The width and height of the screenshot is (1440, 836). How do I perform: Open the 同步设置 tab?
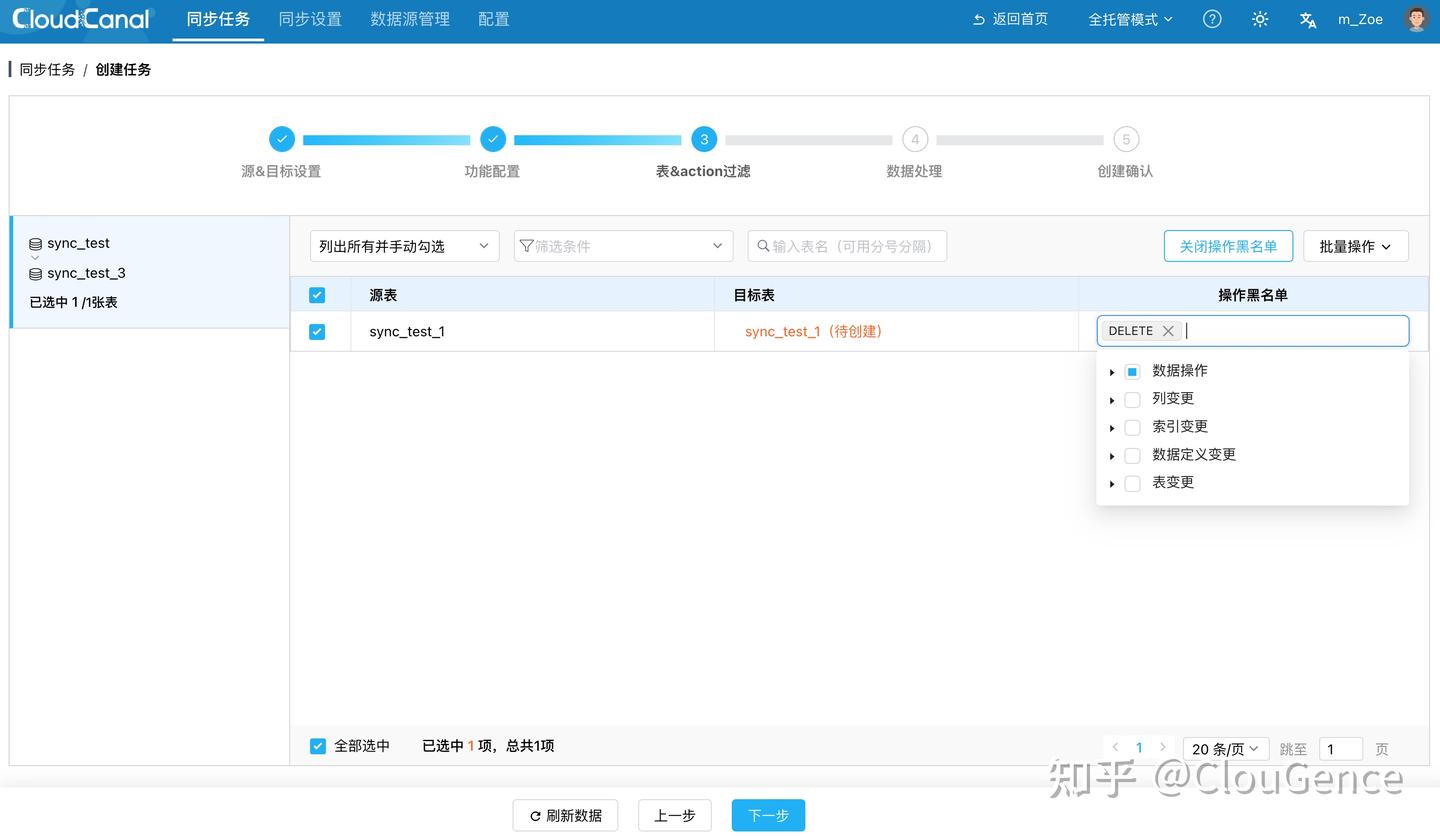click(x=310, y=19)
